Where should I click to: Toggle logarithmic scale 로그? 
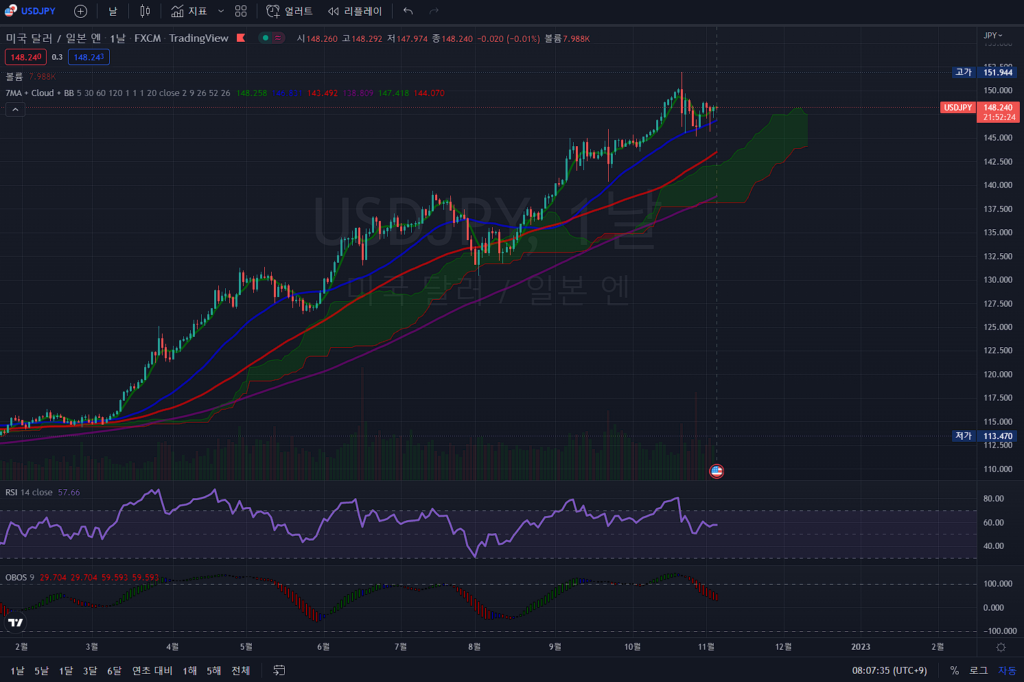pos(978,670)
